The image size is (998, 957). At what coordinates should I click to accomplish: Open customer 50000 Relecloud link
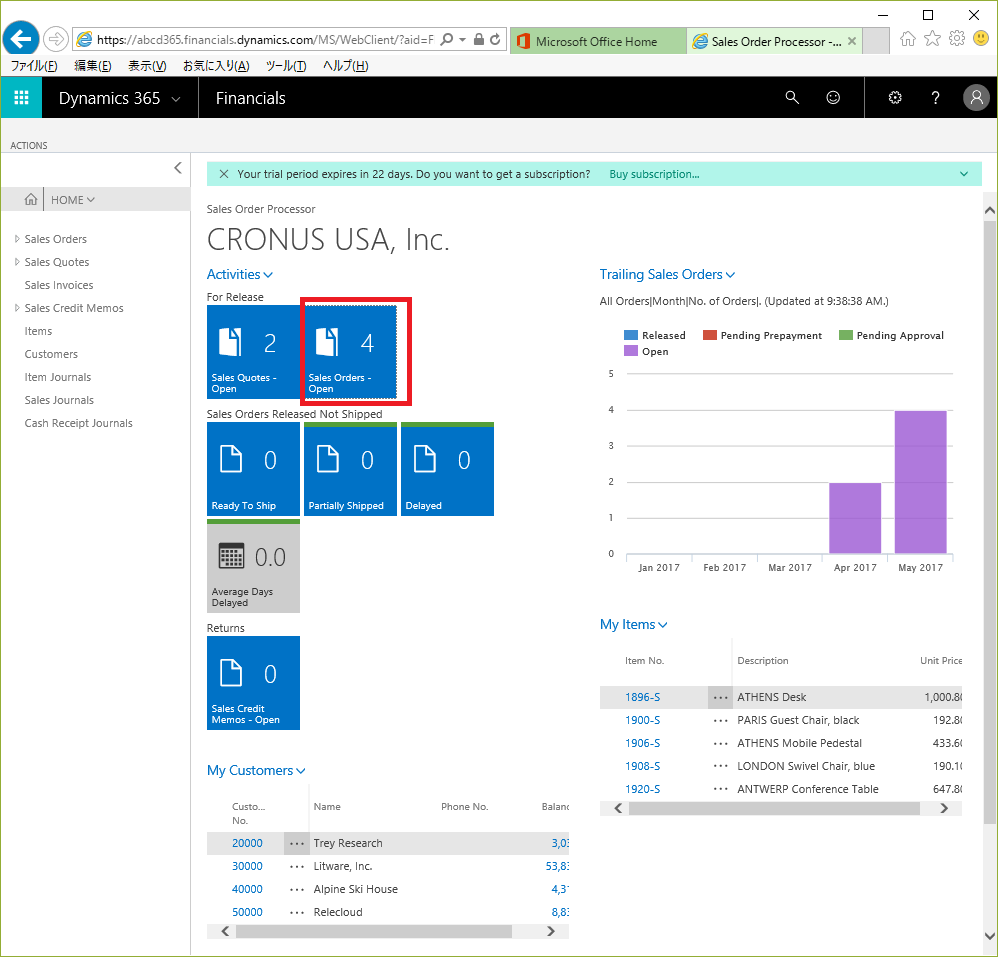pyautogui.click(x=247, y=912)
